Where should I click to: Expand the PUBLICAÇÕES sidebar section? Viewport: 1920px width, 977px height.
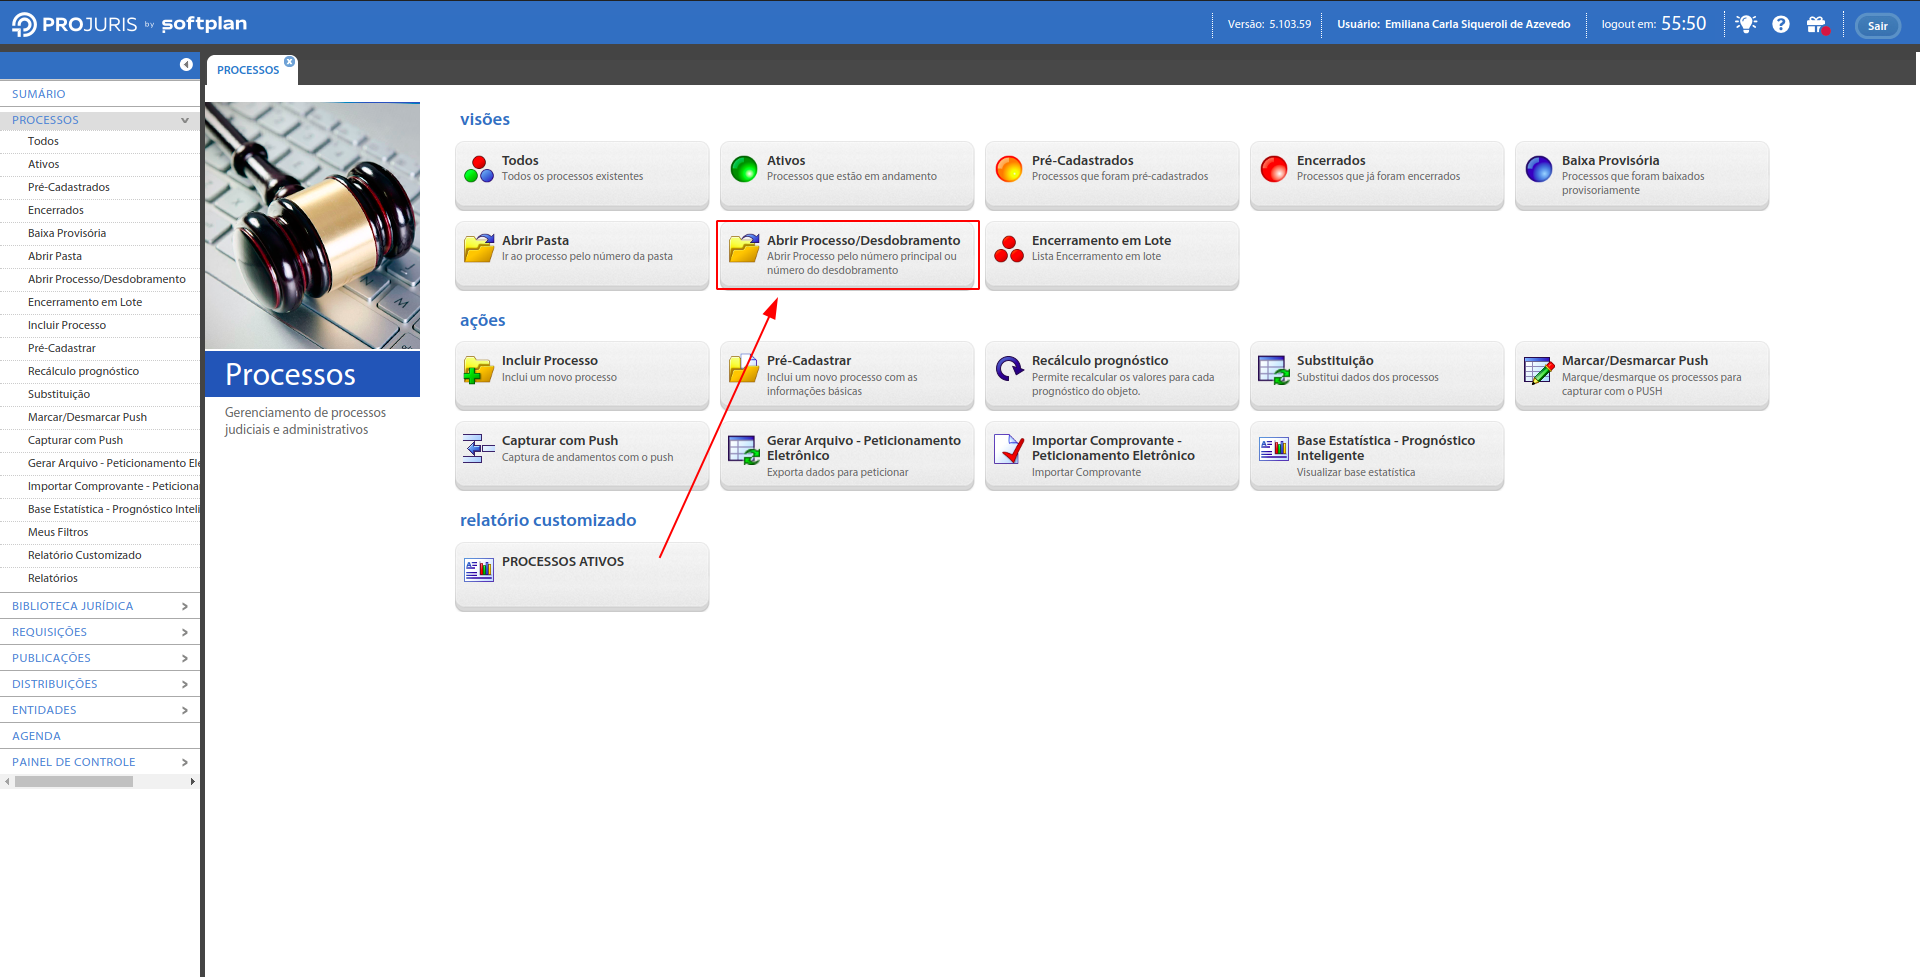tap(185, 658)
